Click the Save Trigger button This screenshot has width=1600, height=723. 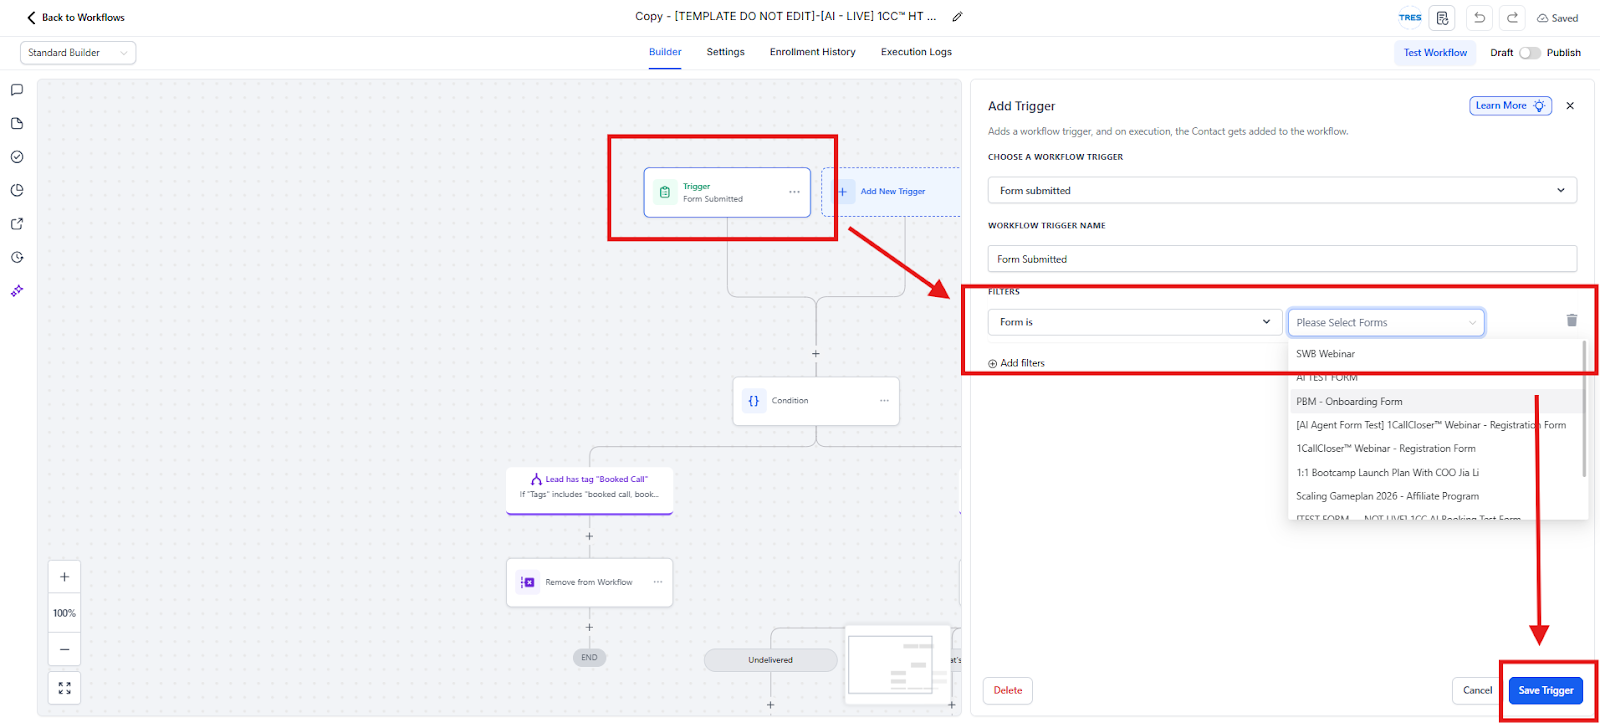point(1546,690)
